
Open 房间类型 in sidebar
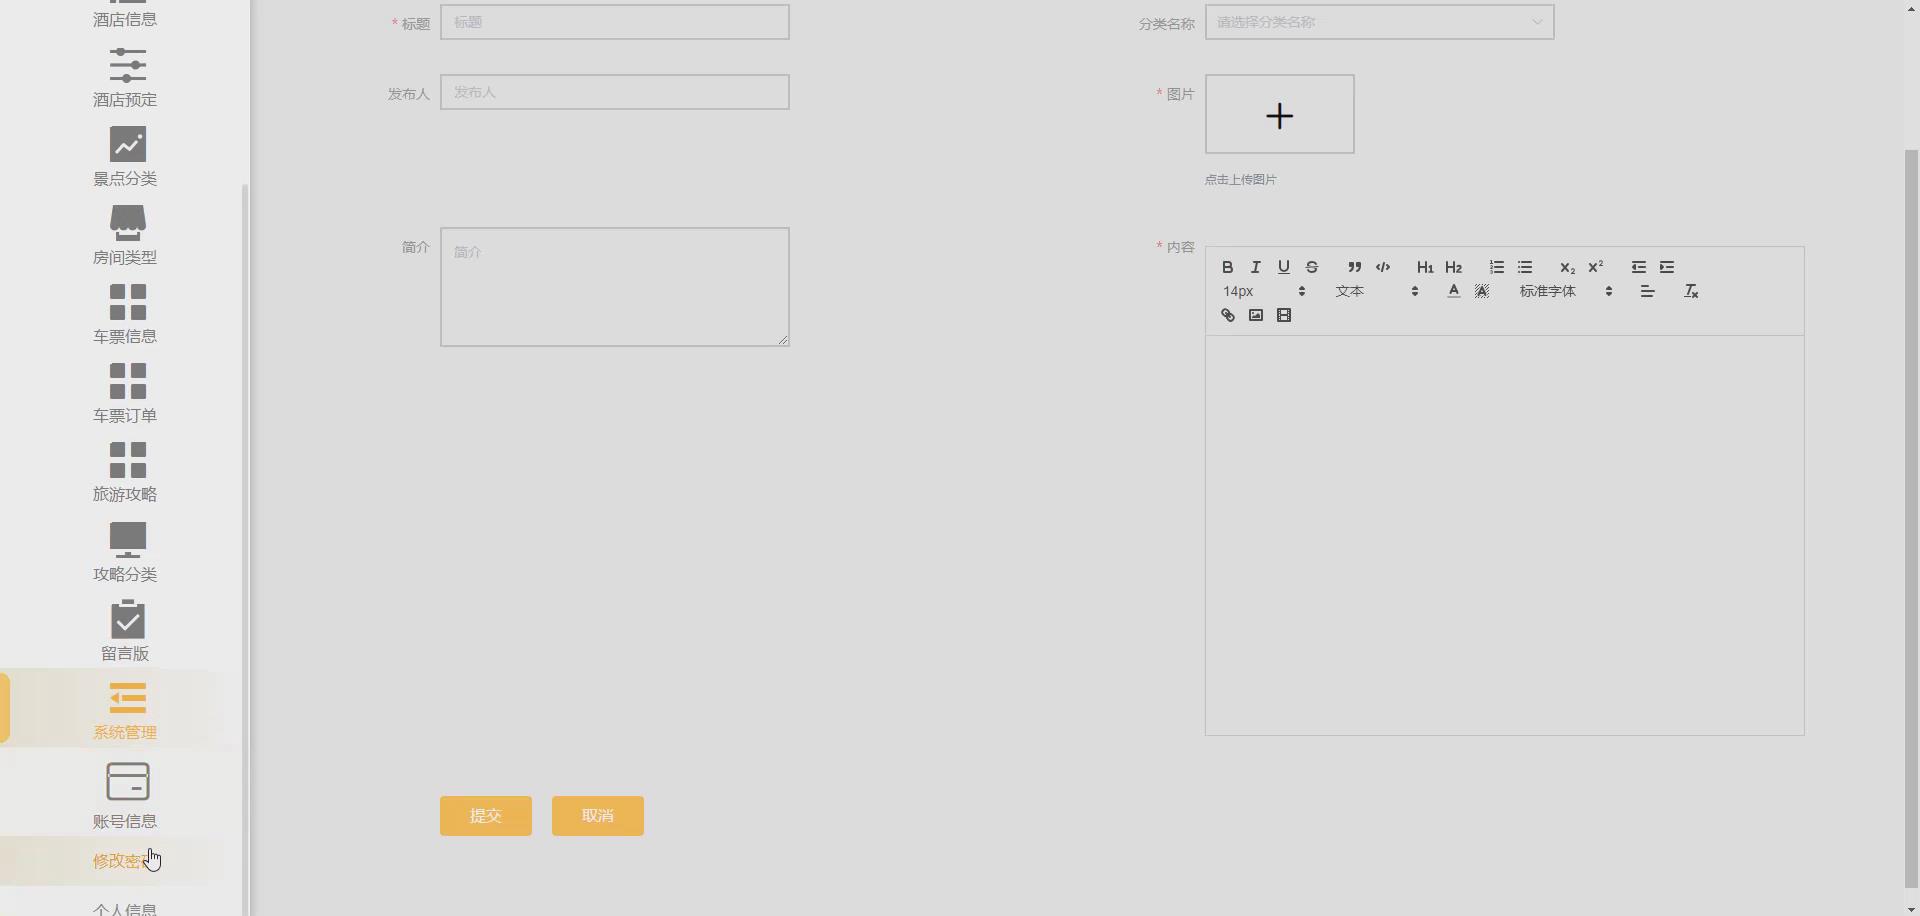pyautogui.click(x=125, y=236)
